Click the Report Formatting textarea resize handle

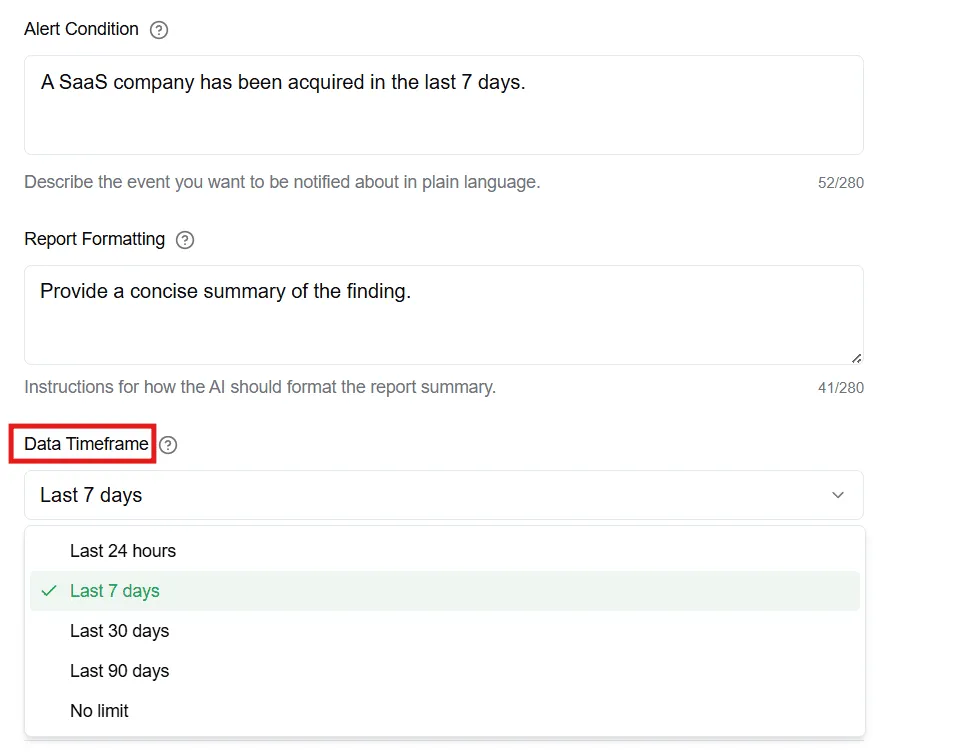tap(857, 359)
